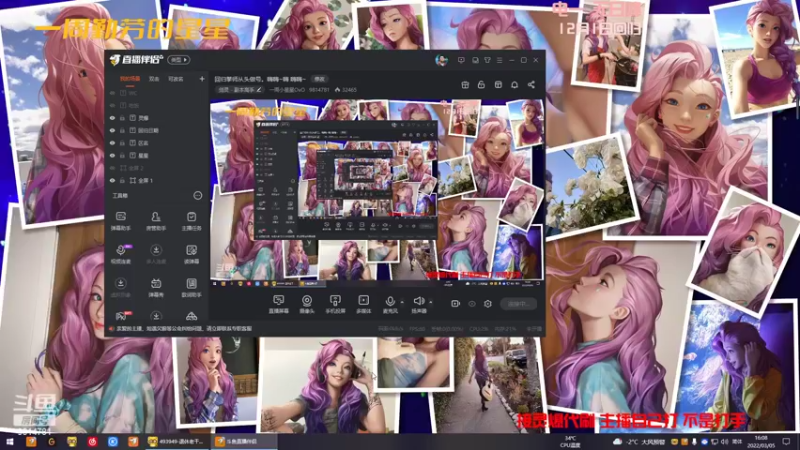Viewport: 800px width, 450px height.
Task: Open the Windows Start menu
Action: [9, 441]
